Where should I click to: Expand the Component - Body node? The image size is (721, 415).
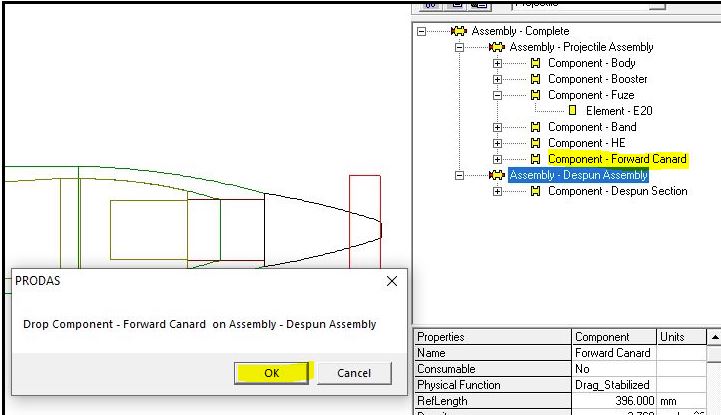coord(498,63)
